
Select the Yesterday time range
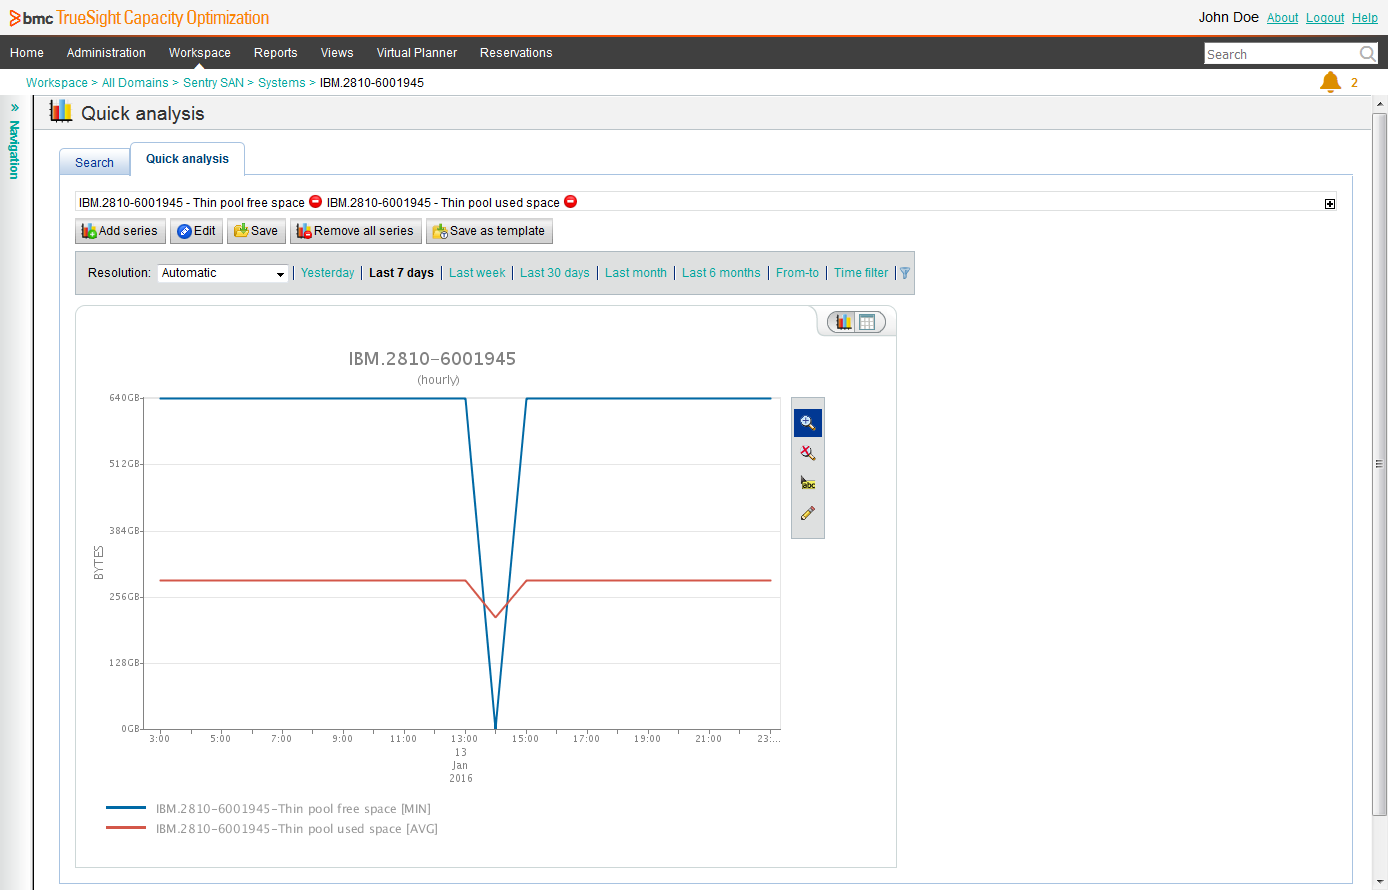pos(327,273)
